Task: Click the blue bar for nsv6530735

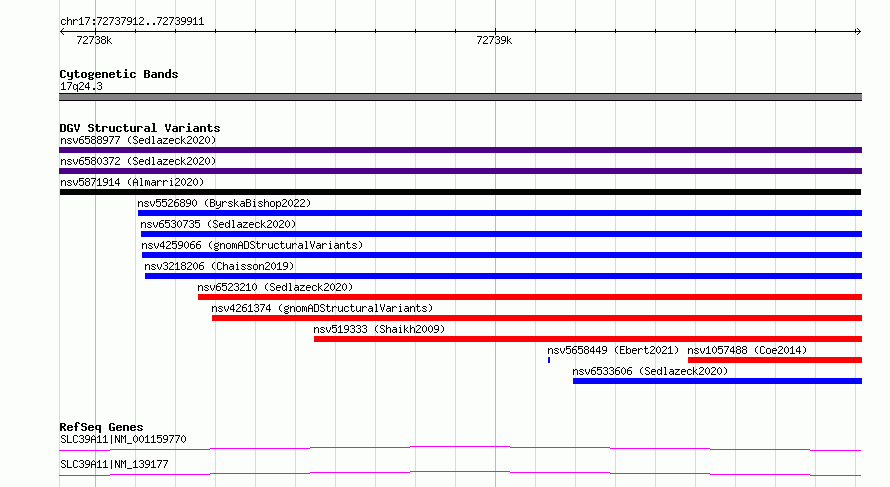Action: tap(501, 234)
